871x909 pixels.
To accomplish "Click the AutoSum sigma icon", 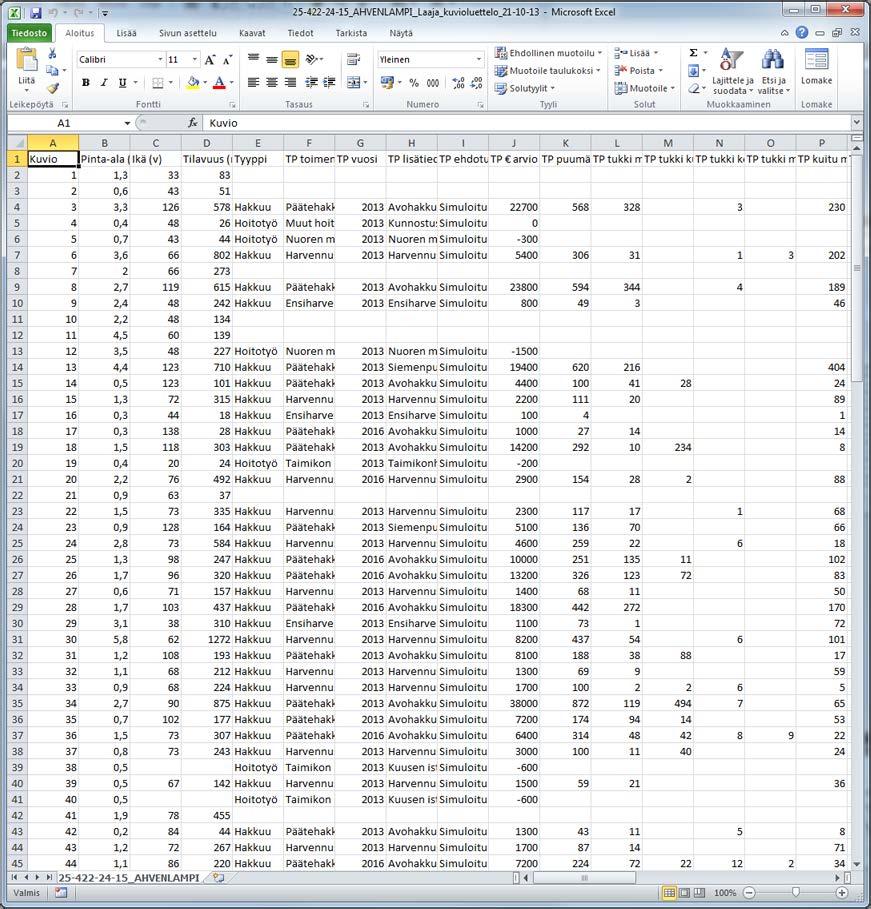I will point(694,53).
